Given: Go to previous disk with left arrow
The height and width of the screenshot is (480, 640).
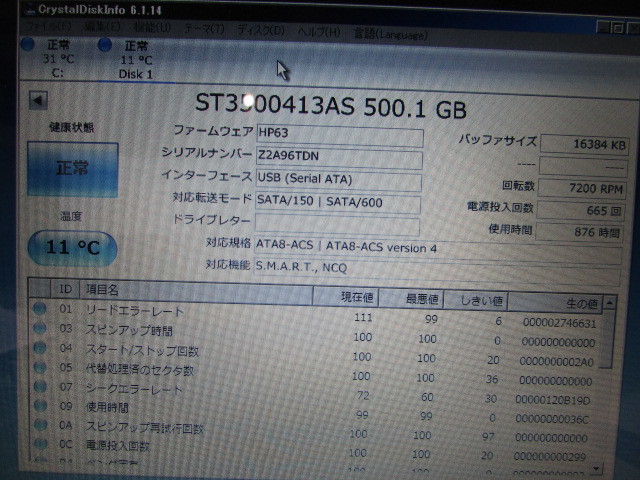Looking at the screenshot, I should pyautogui.click(x=38, y=100).
